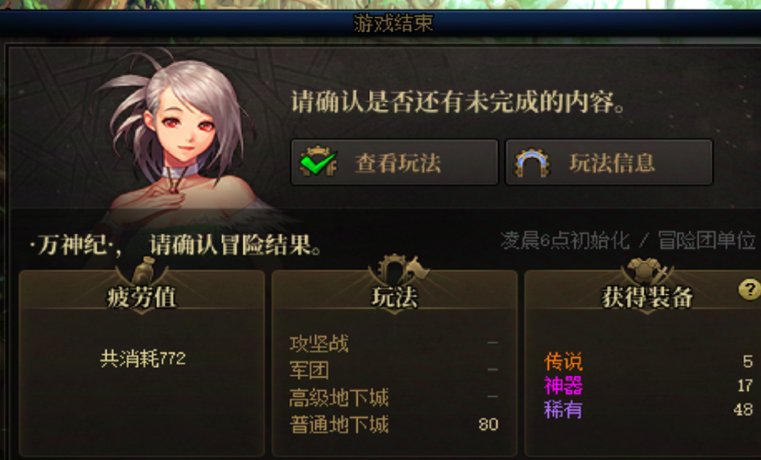Click the 高级地下城 row

point(394,397)
